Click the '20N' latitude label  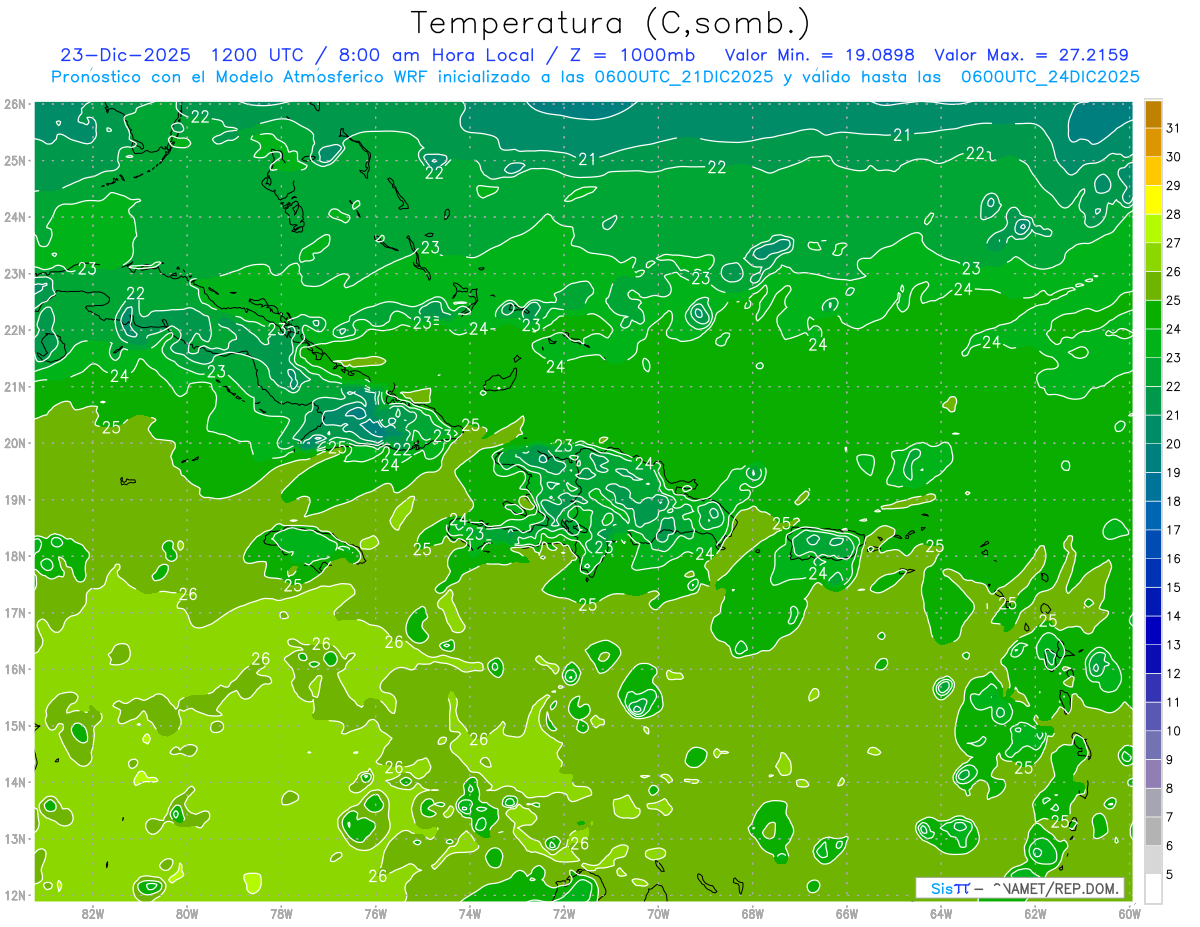14,443
